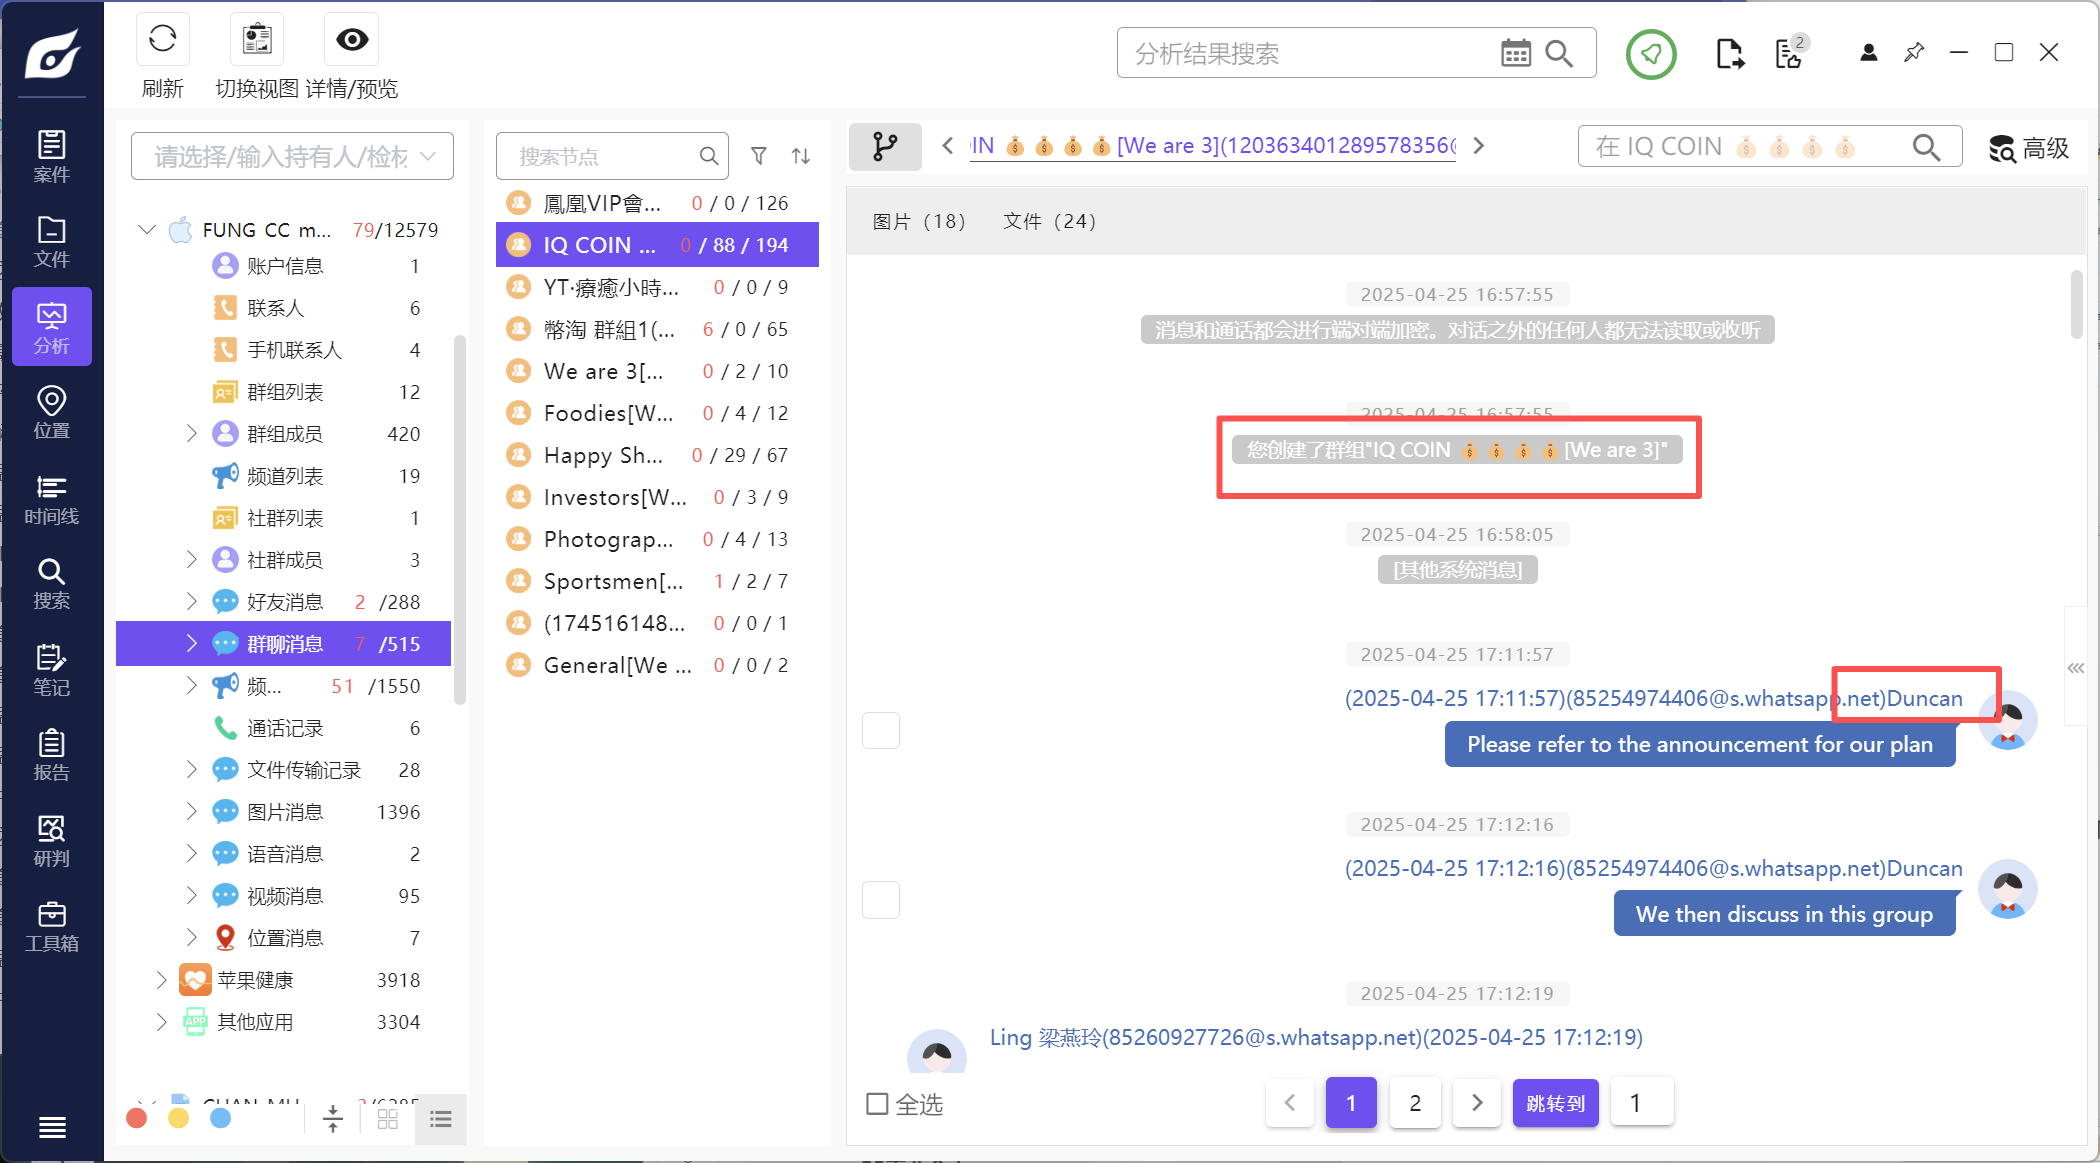Click the red color dot at bottom left
The width and height of the screenshot is (2100, 1163).
point(137,1118)
